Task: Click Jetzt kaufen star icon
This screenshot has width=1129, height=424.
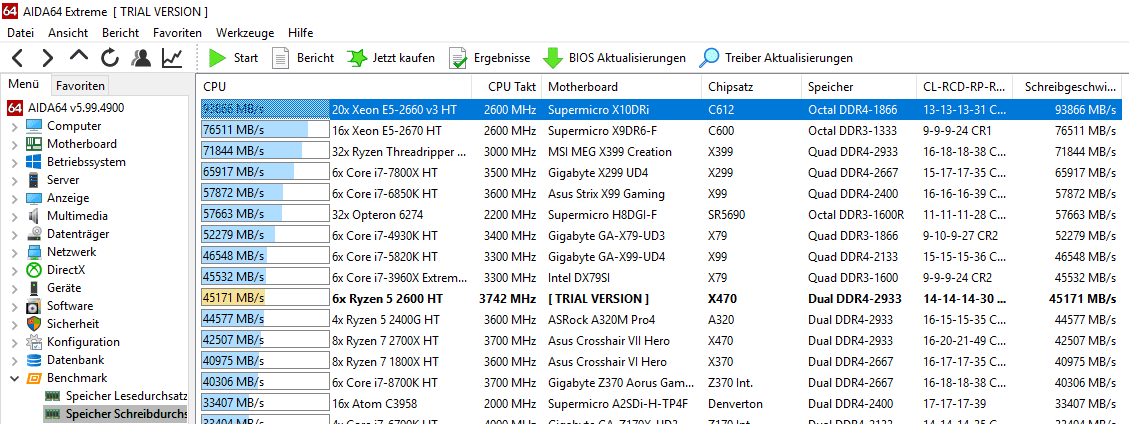Action: (357, 58)
